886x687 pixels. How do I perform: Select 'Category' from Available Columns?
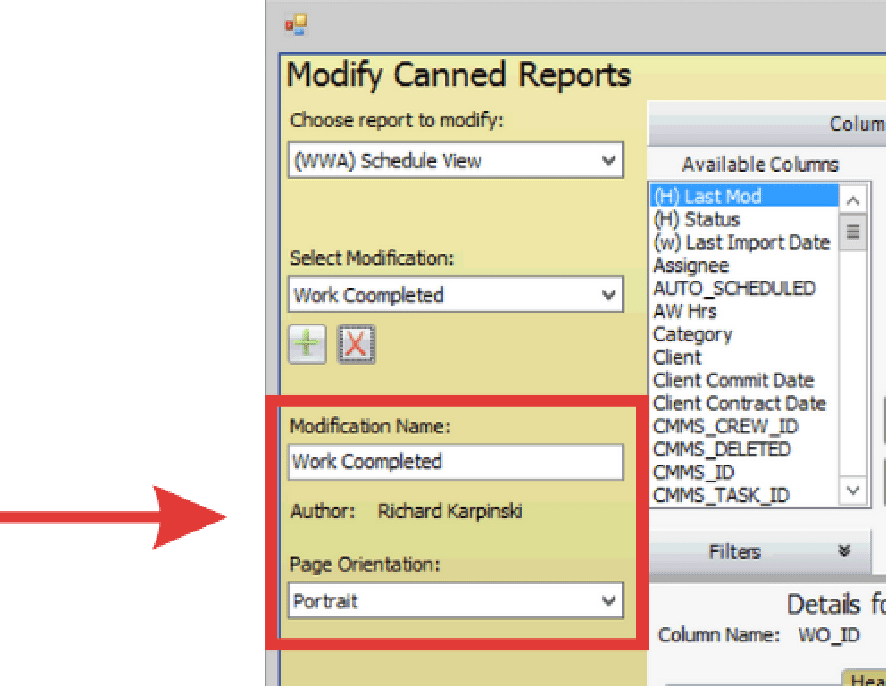[x=692, y=334]
